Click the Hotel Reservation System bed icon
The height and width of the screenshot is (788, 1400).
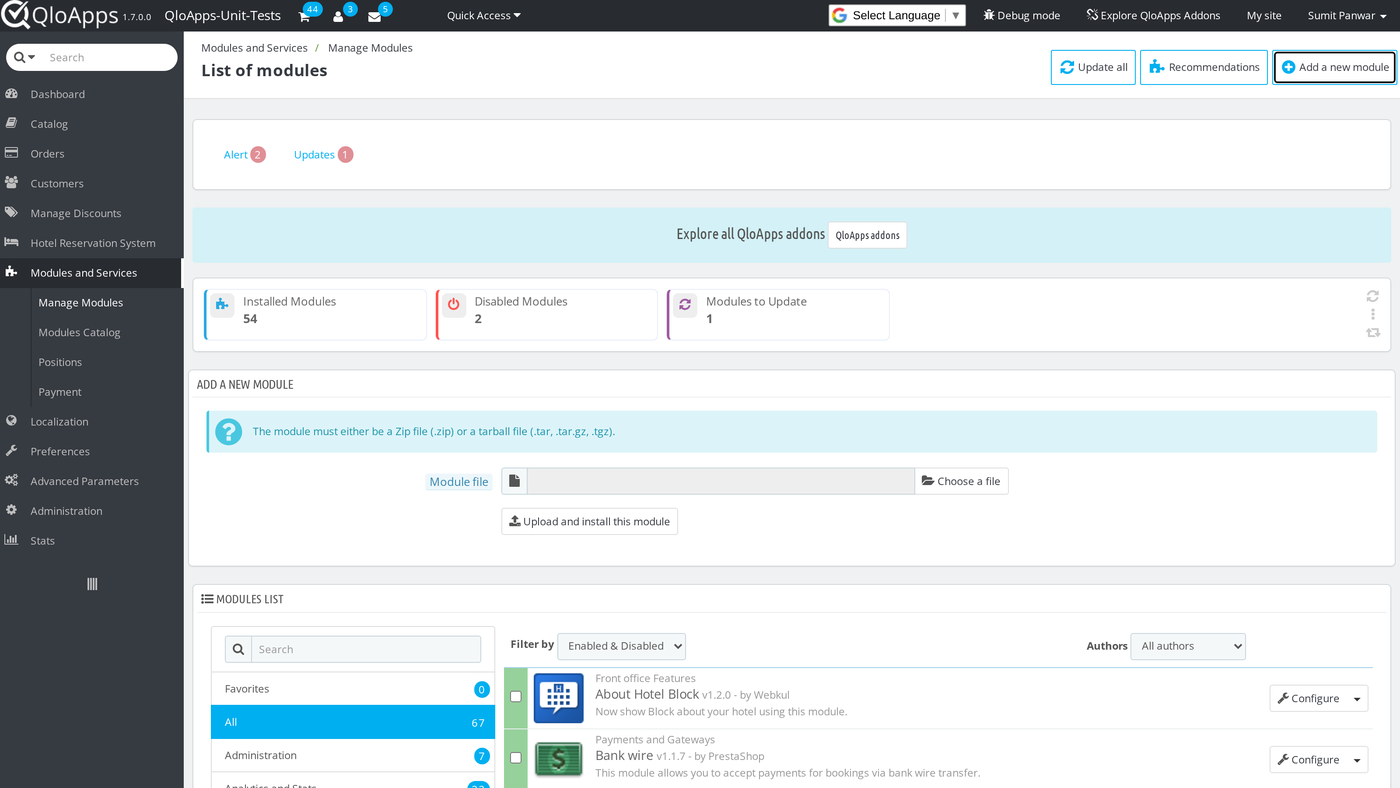coord(12,243)
